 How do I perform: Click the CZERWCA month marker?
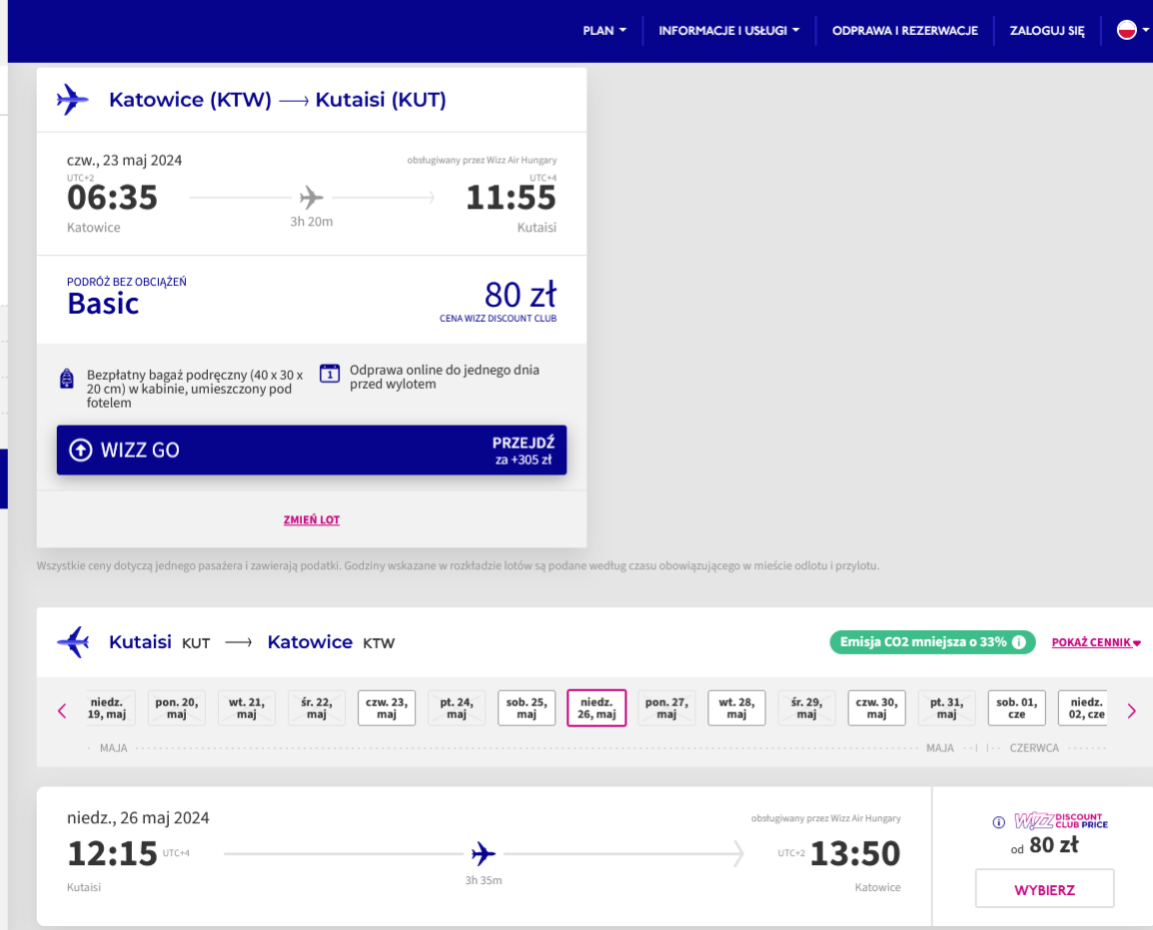click(x=1034, y=748)
